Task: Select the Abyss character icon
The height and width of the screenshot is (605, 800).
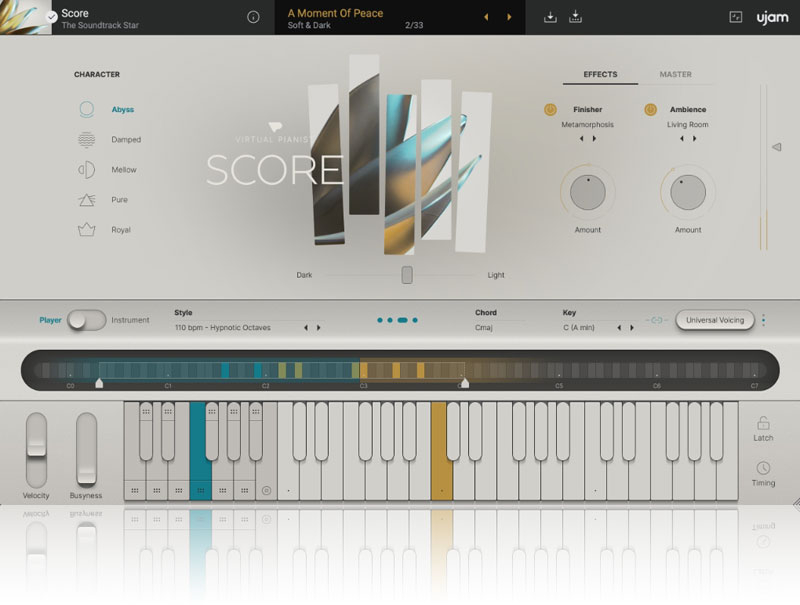Action: (x=87, y=109)
